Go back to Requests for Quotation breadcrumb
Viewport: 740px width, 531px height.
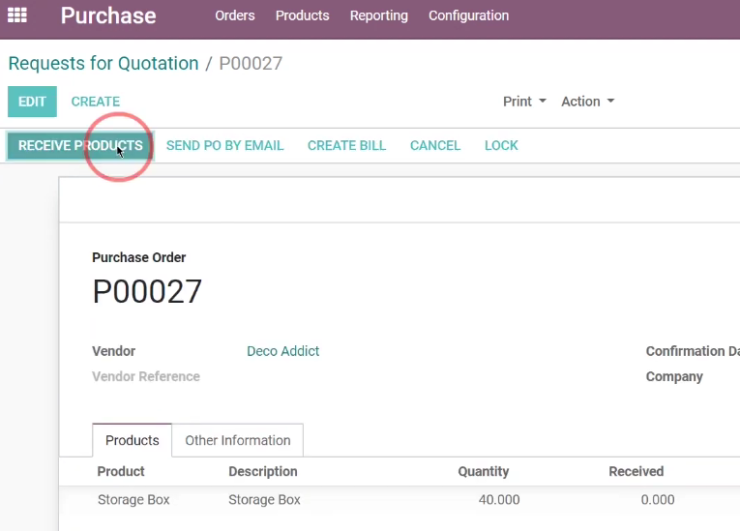(103, 63)
